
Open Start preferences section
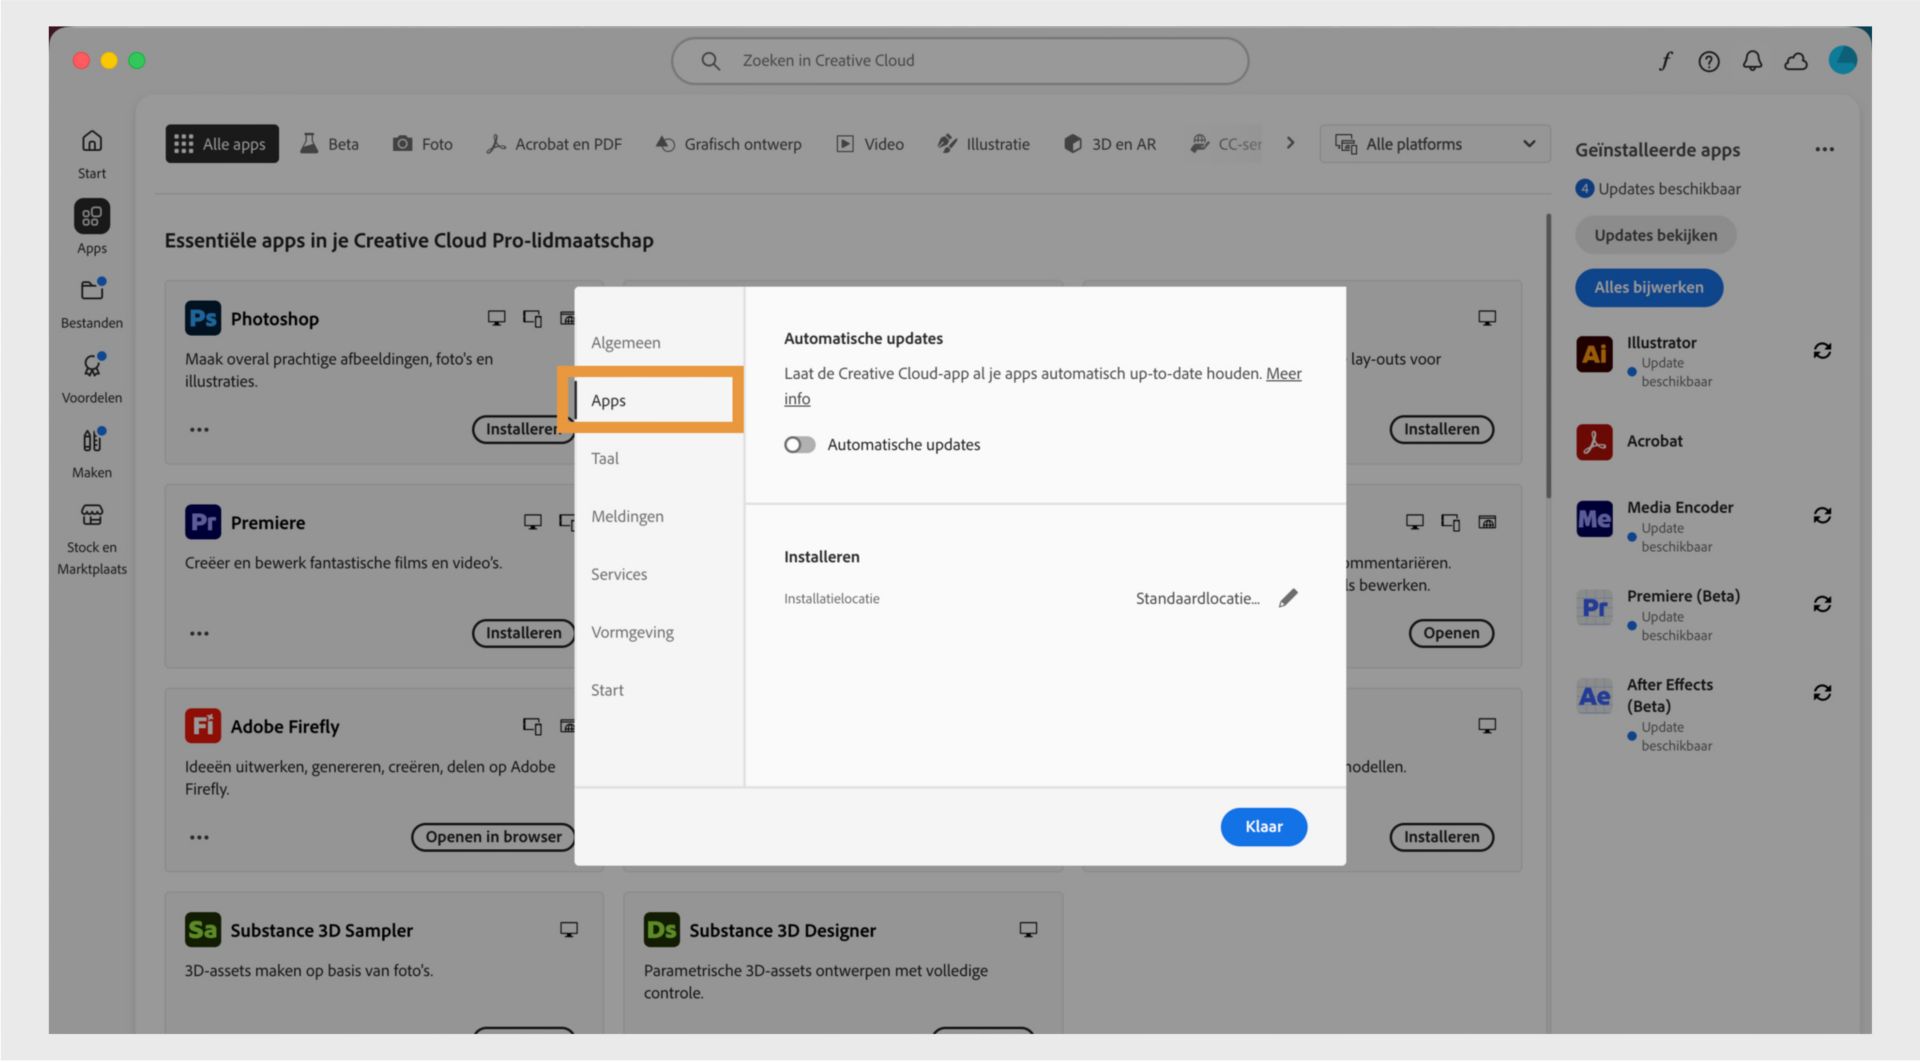click(607, 691)
